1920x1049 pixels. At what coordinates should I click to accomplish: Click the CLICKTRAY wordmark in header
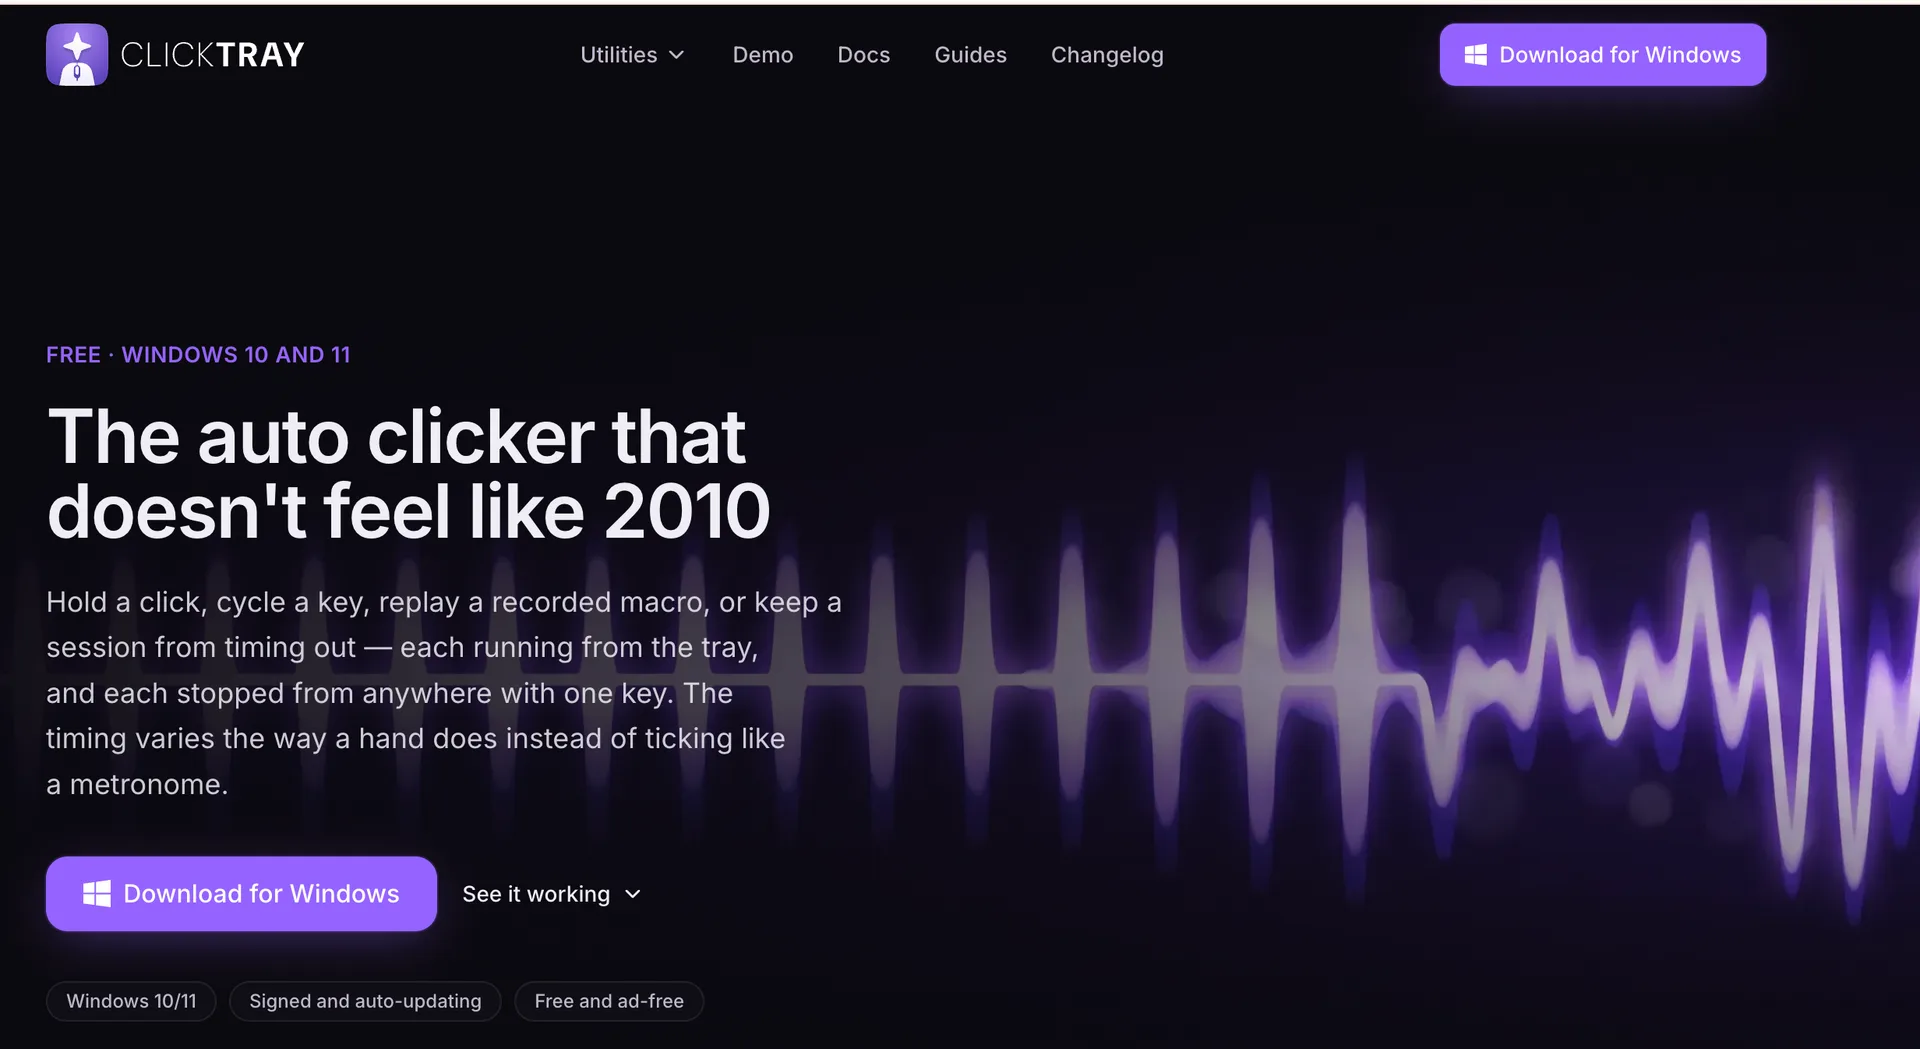tap(212, 55)
